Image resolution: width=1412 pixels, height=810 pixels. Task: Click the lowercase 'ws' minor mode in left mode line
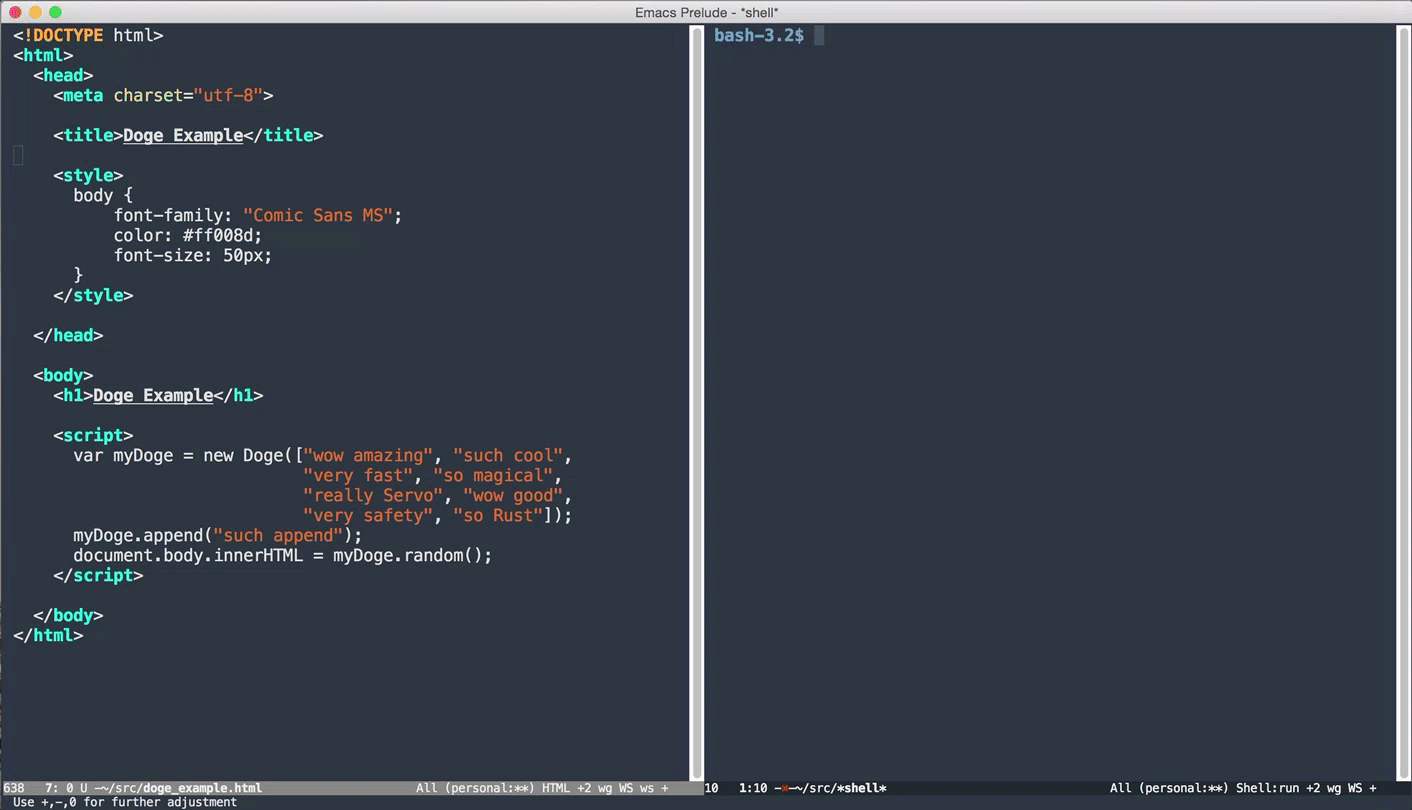click(x=646, y=788)
